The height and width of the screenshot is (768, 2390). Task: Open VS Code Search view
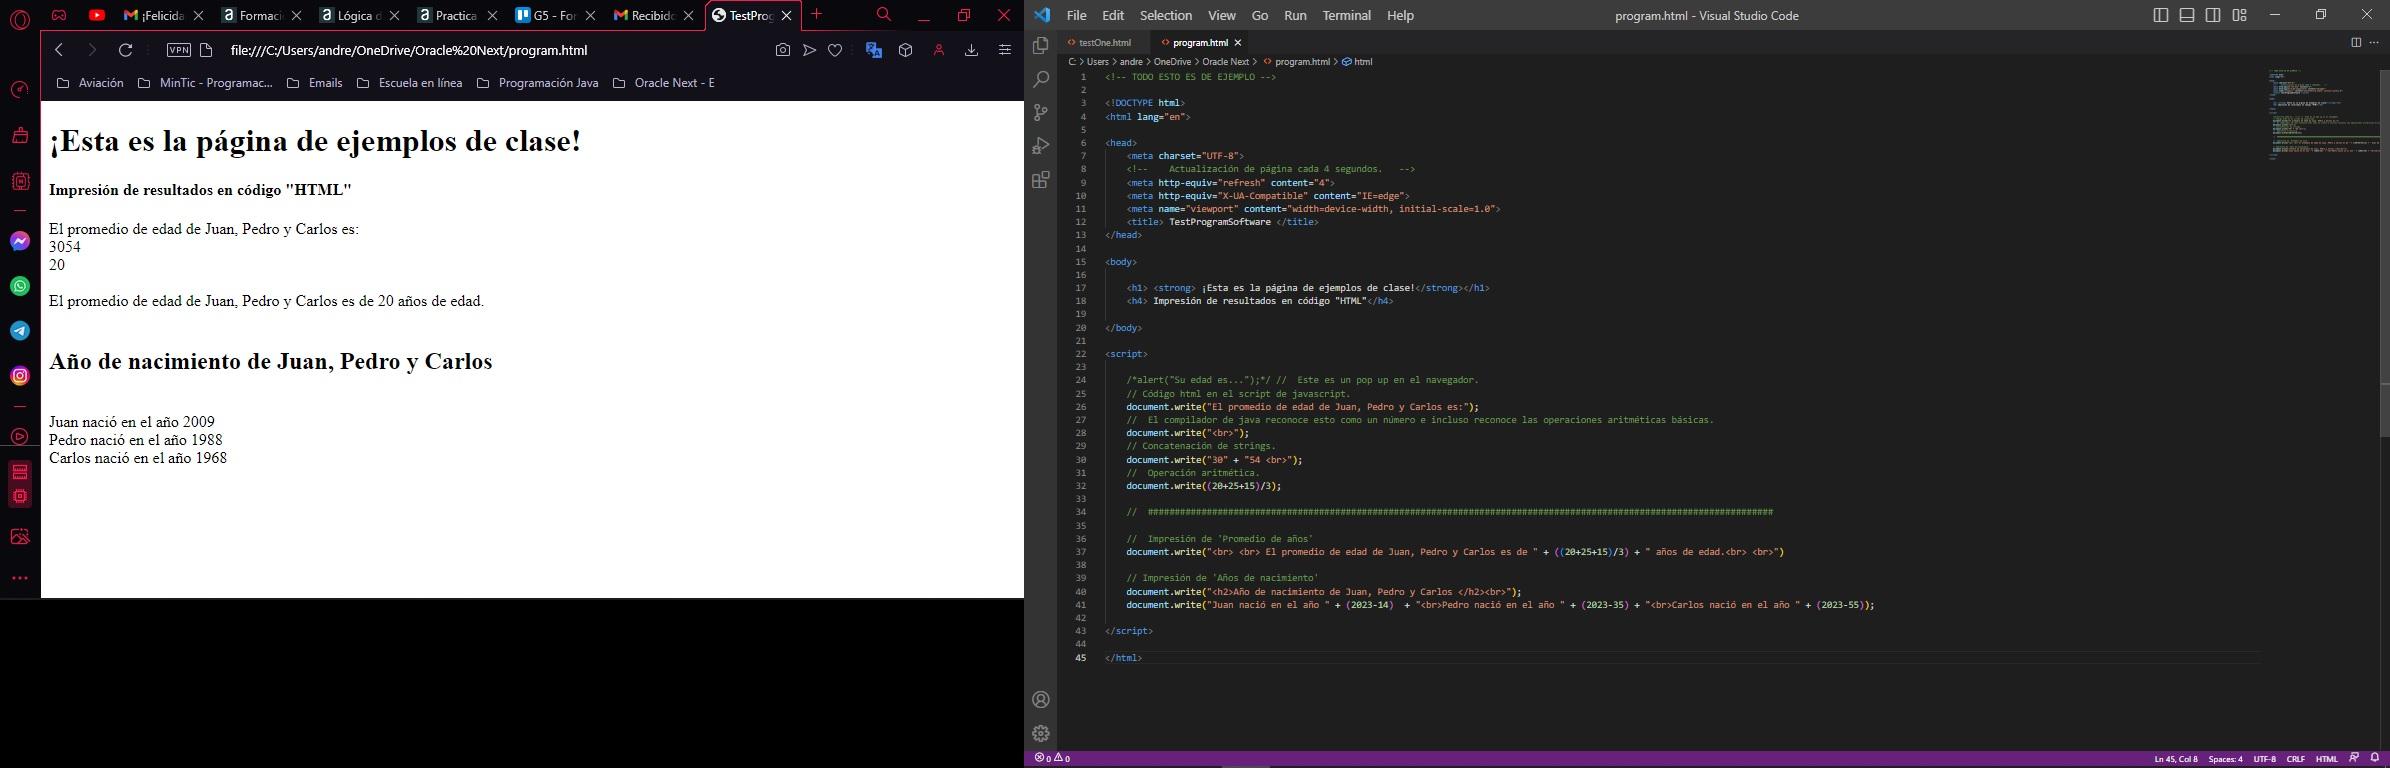pyautogui.click(x=1041, y=79)
